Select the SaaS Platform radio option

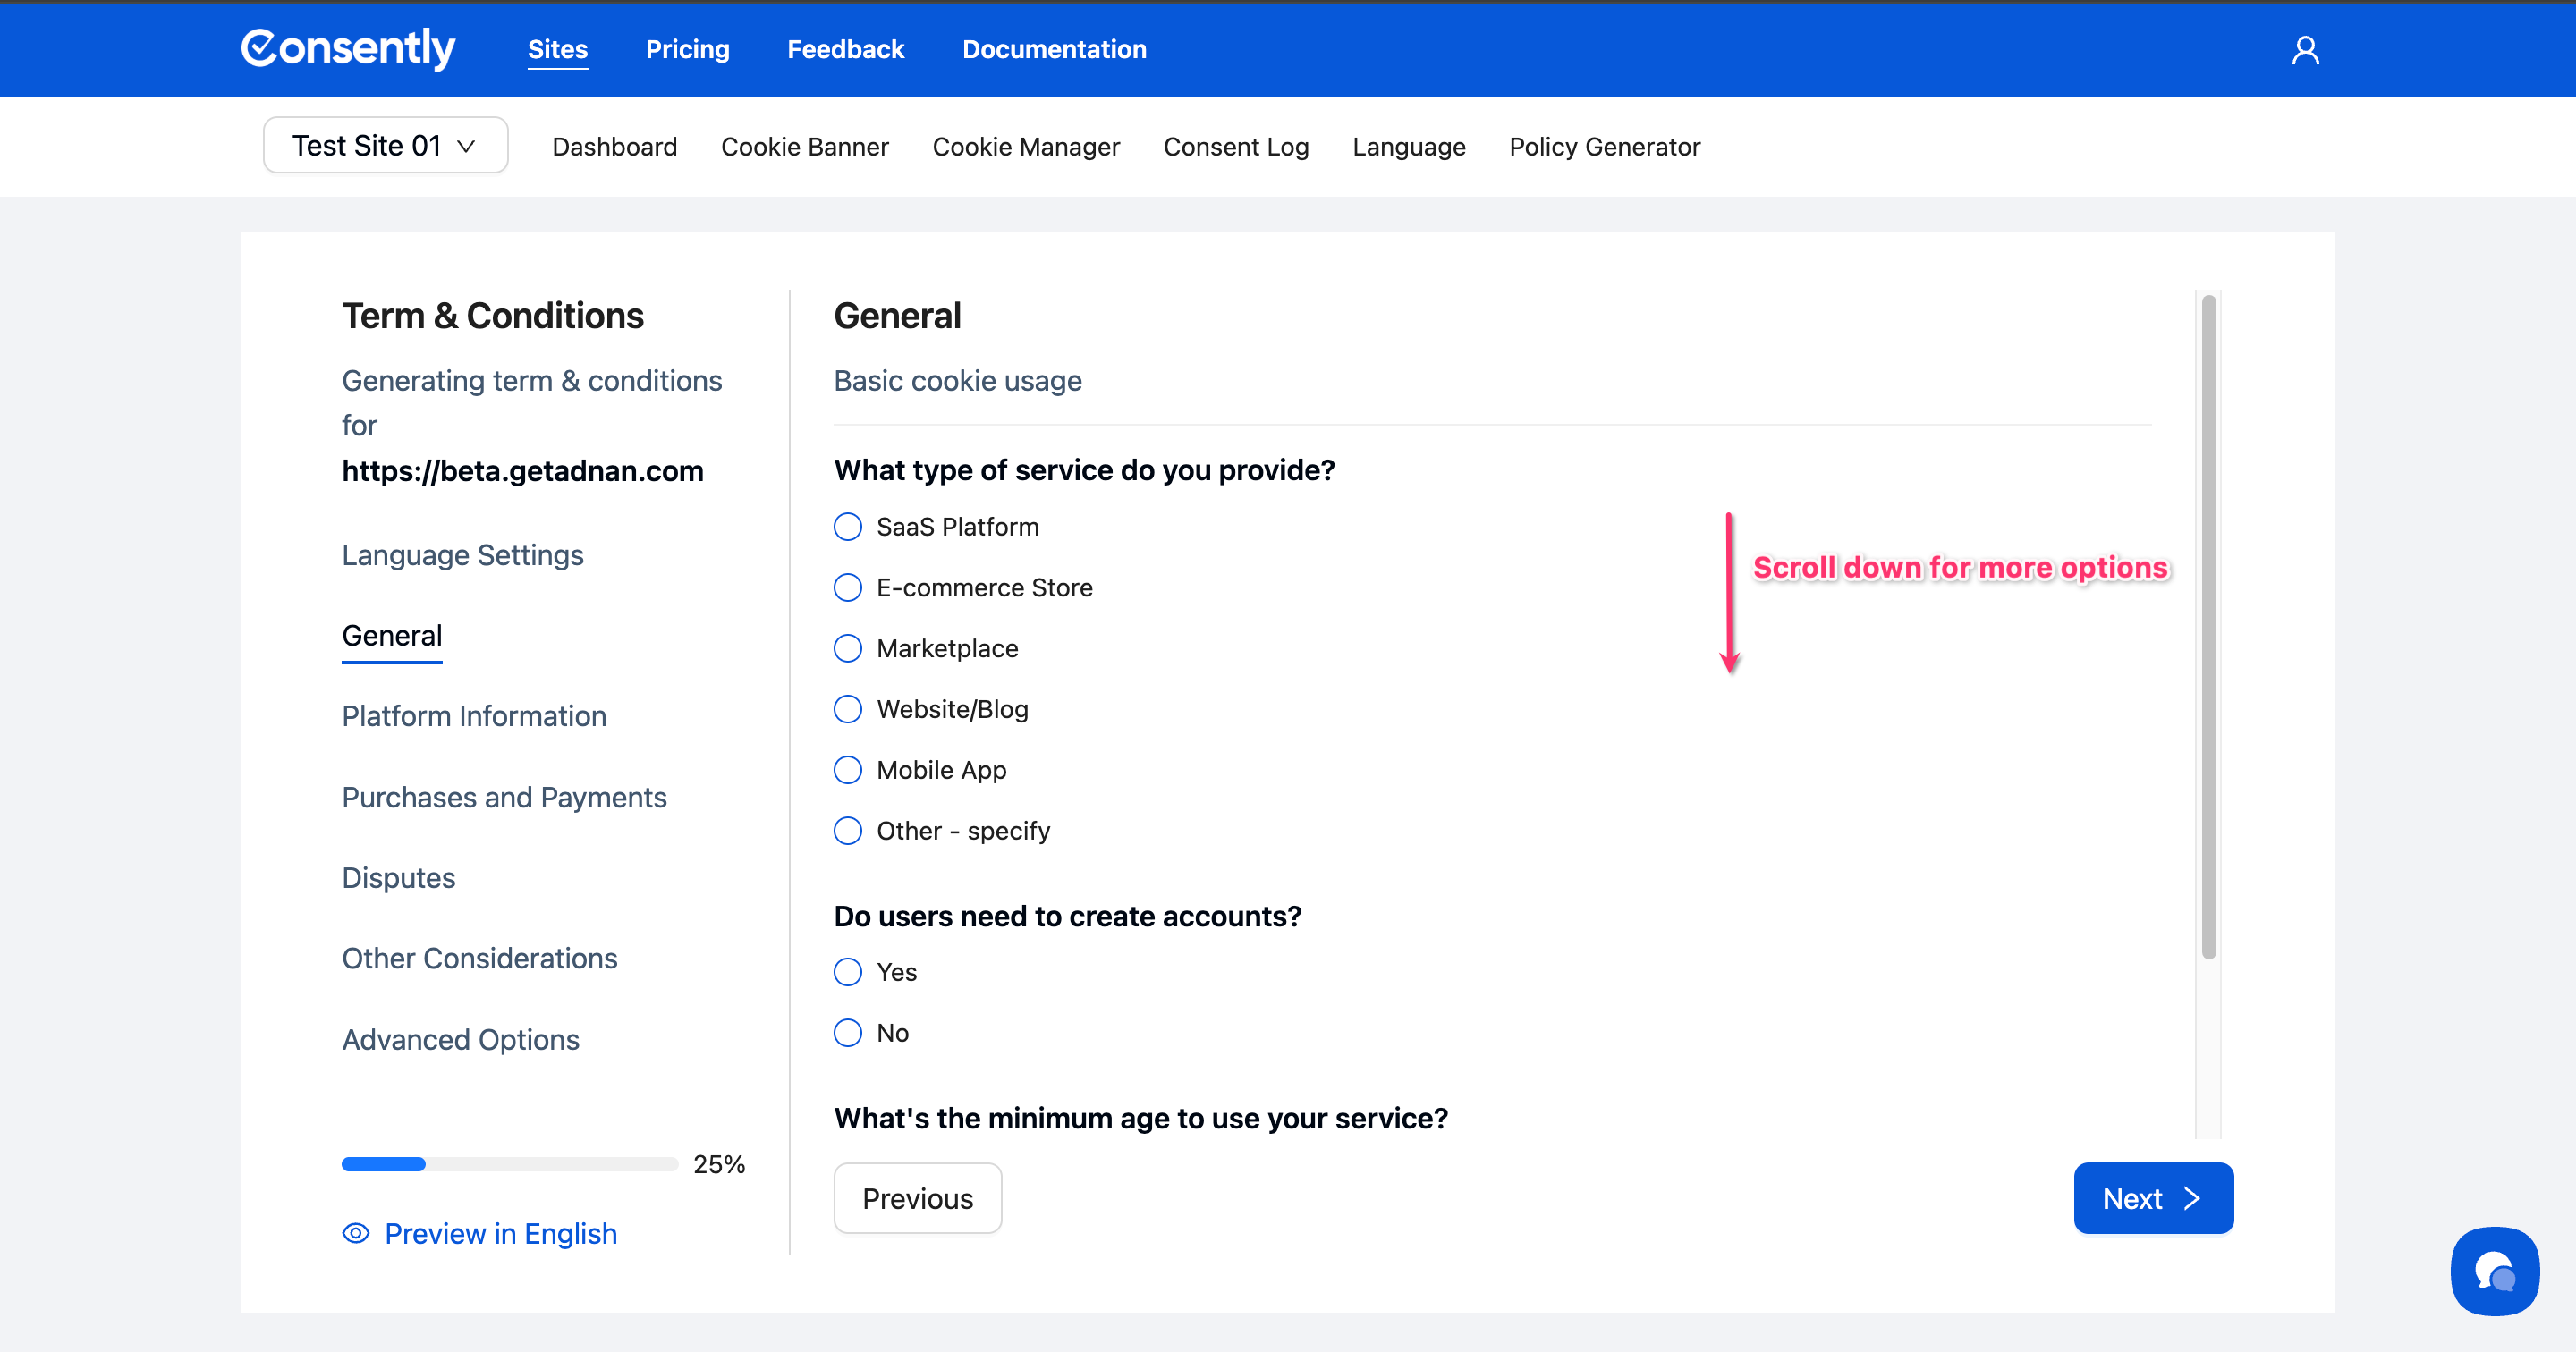pyautogui.click(x=848, y=527)
